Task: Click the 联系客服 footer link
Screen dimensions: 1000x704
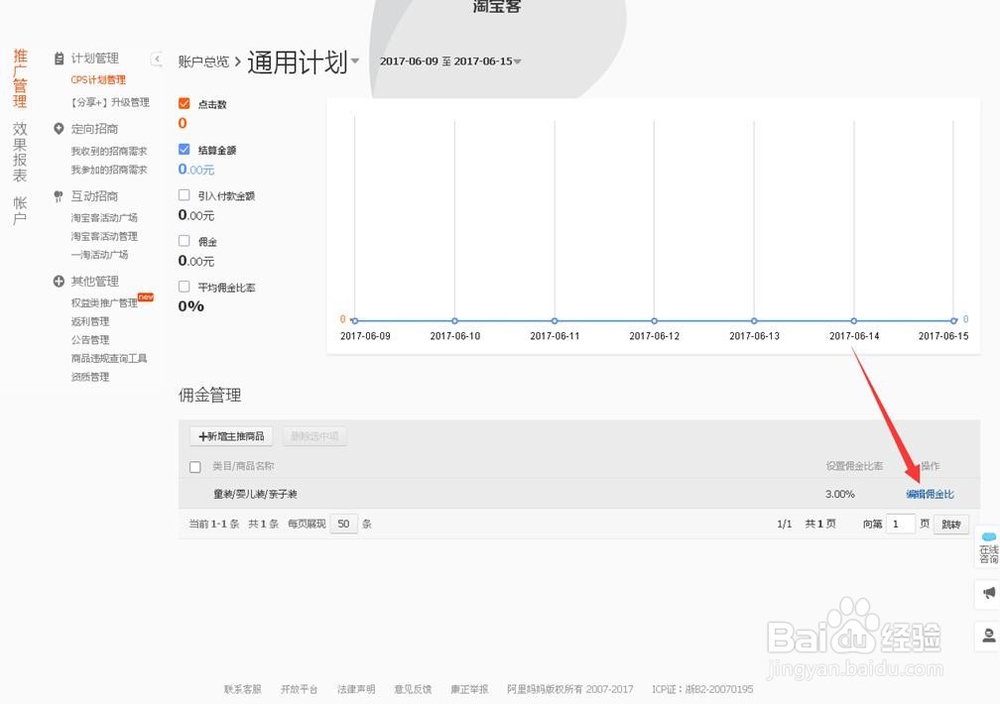Action: pyautogui.click(x=242, y=689)
